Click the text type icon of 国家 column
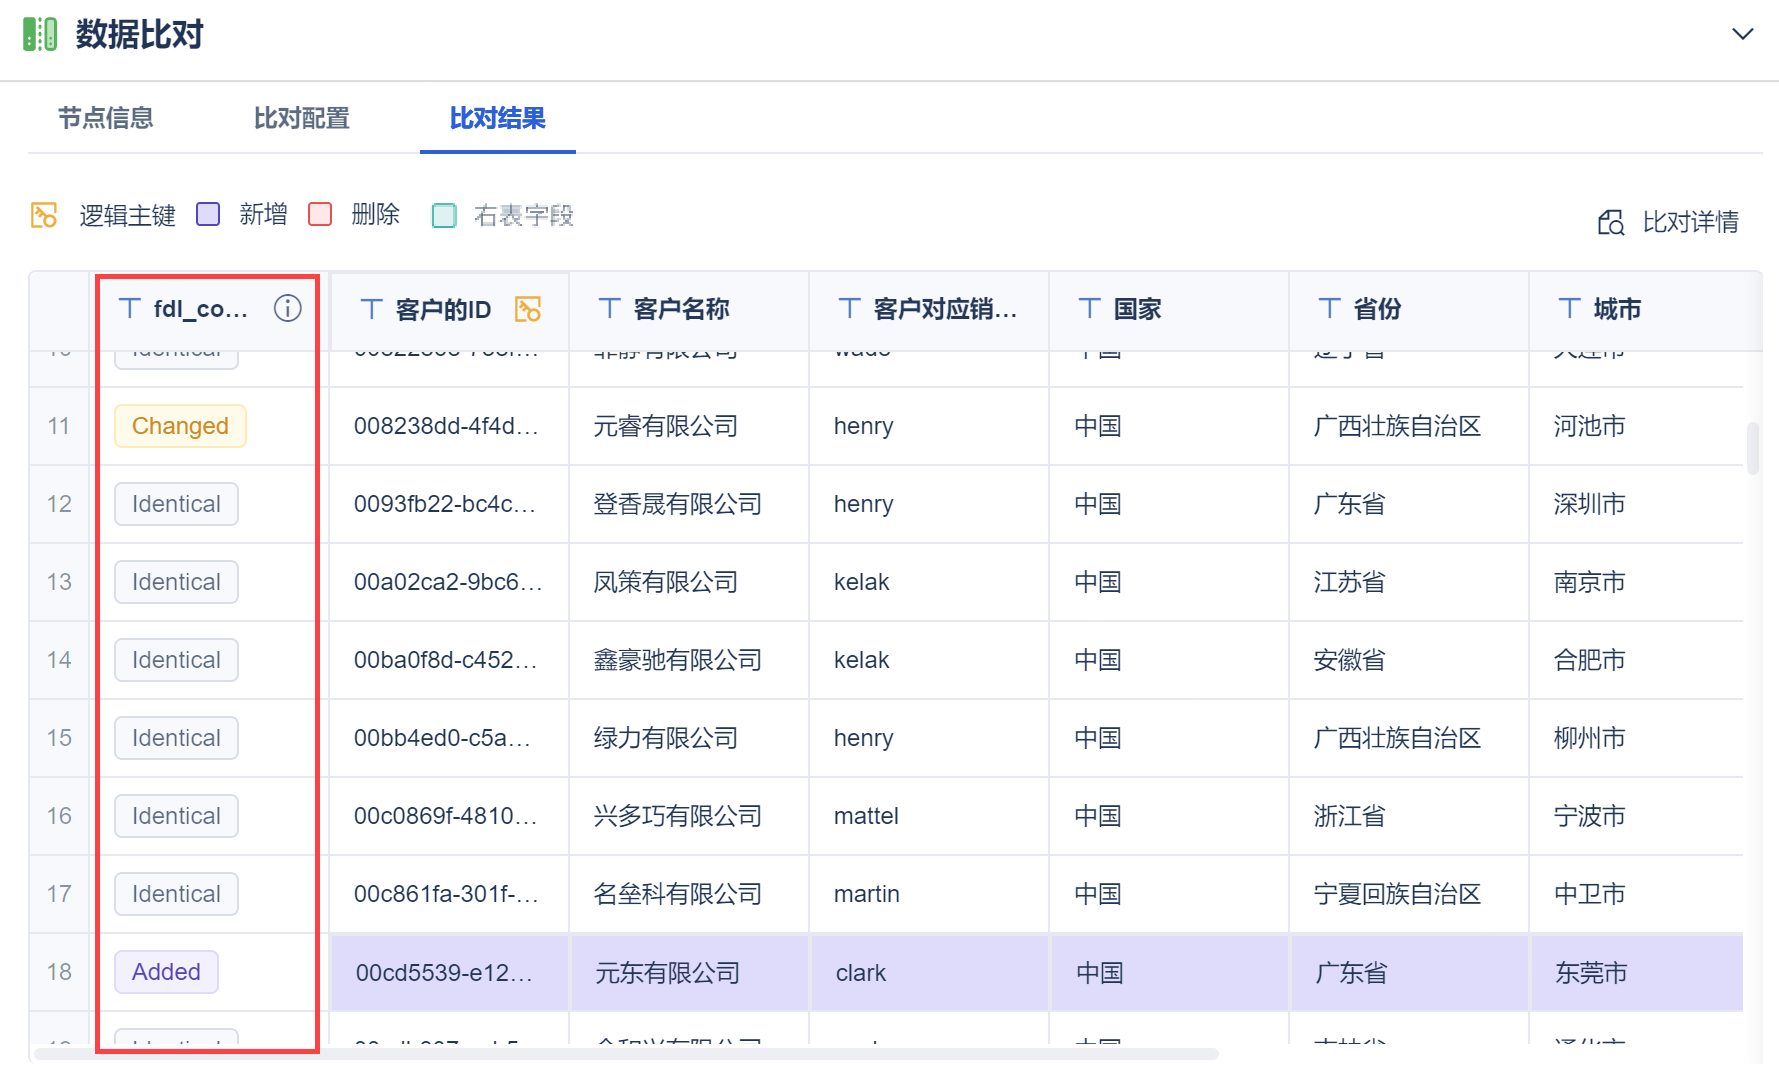1779x1077 pixels. click(x=1089, y=309)
